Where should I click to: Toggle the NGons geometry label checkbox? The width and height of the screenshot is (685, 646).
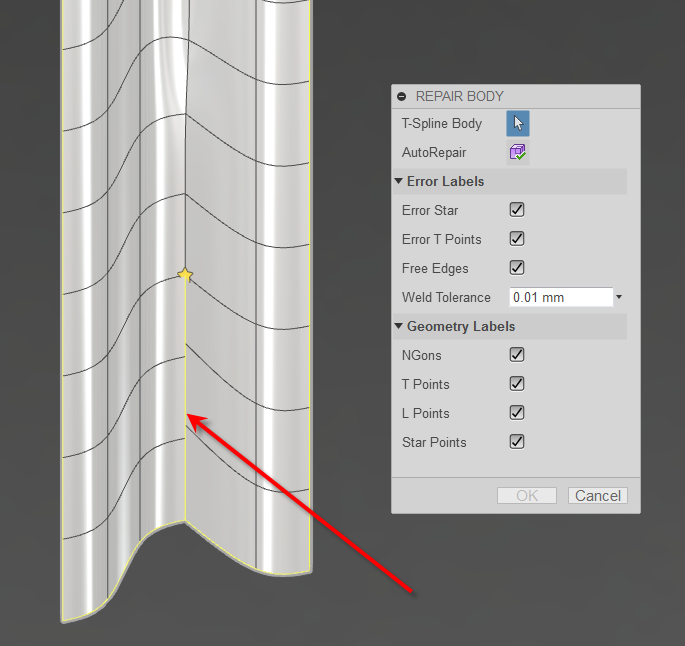tap(517, 355)
